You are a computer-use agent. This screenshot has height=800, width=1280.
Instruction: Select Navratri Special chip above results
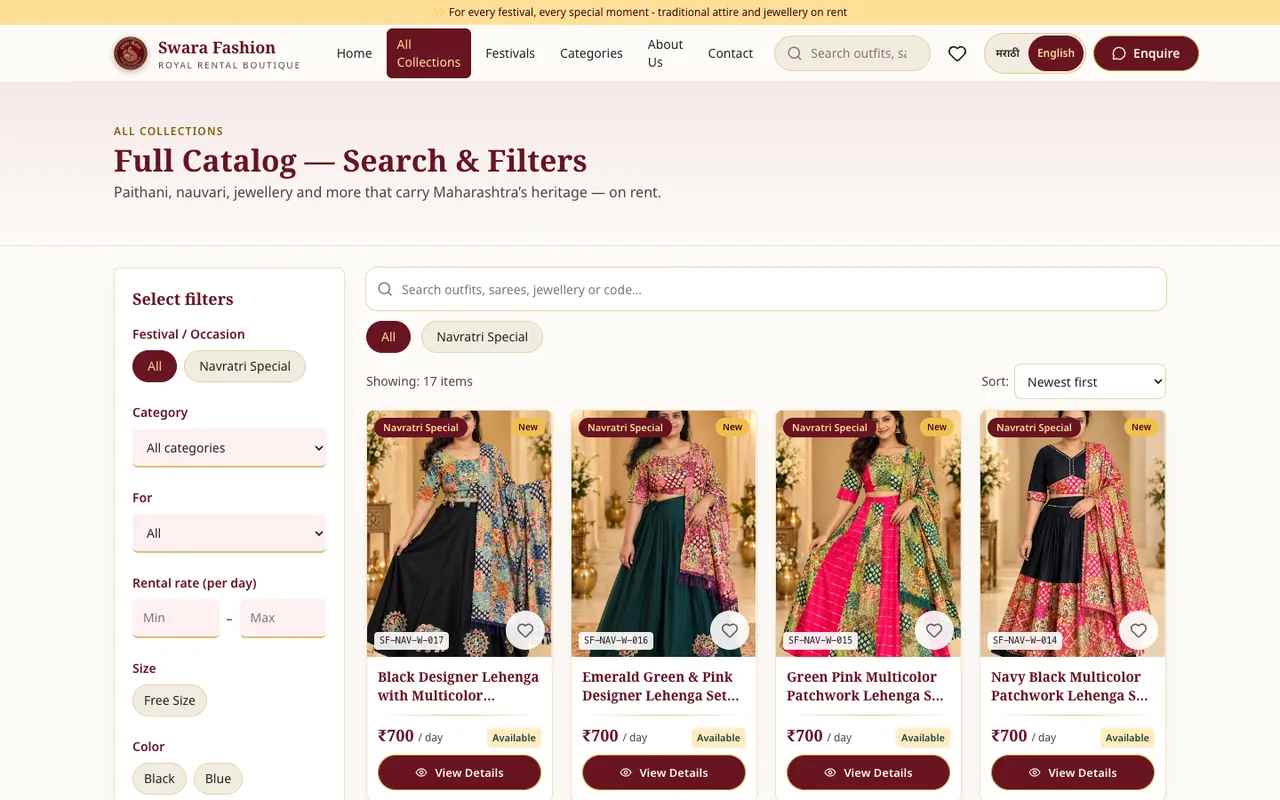[482, 337]
